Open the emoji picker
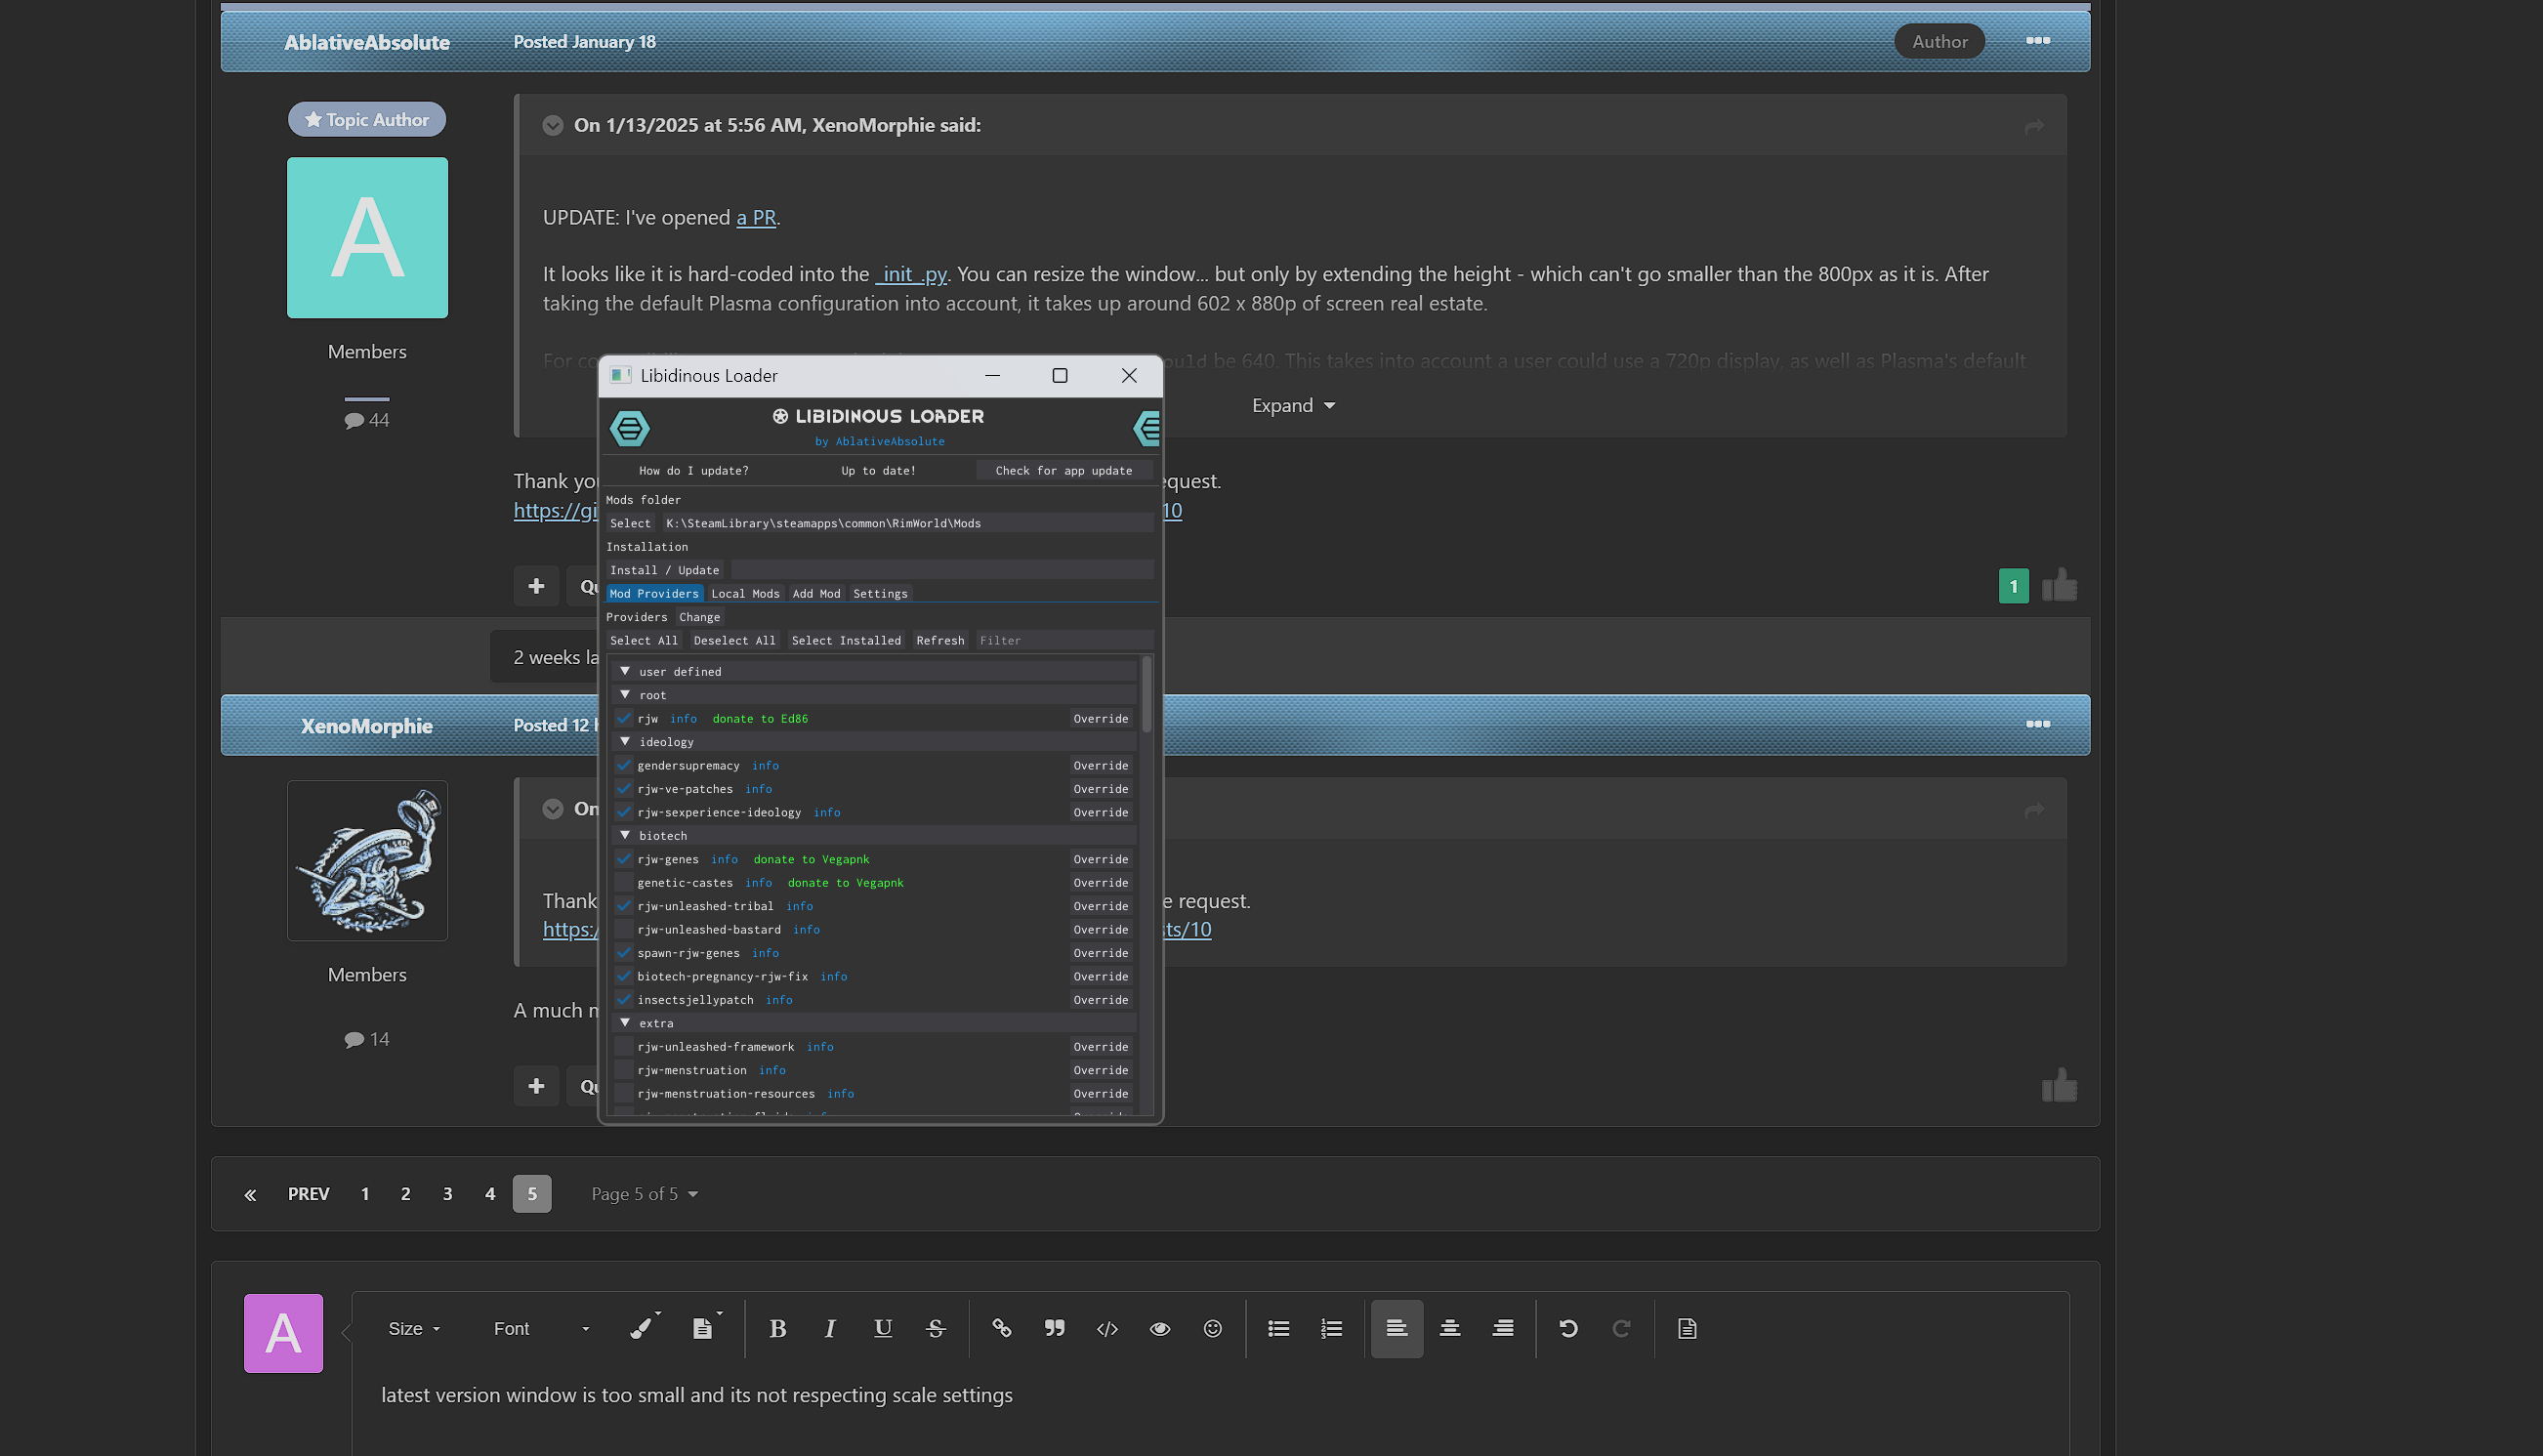Viewport: 2543px width, 1456px height. [1213, 1328]
